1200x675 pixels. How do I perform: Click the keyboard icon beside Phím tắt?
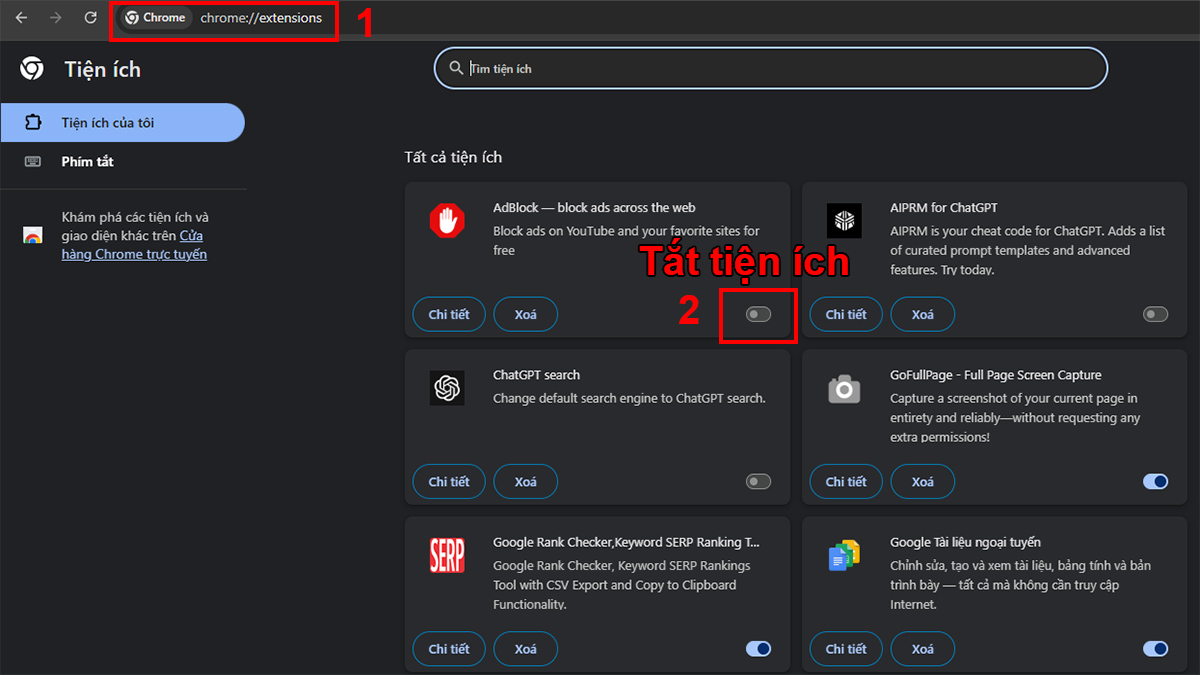(33, 161)
